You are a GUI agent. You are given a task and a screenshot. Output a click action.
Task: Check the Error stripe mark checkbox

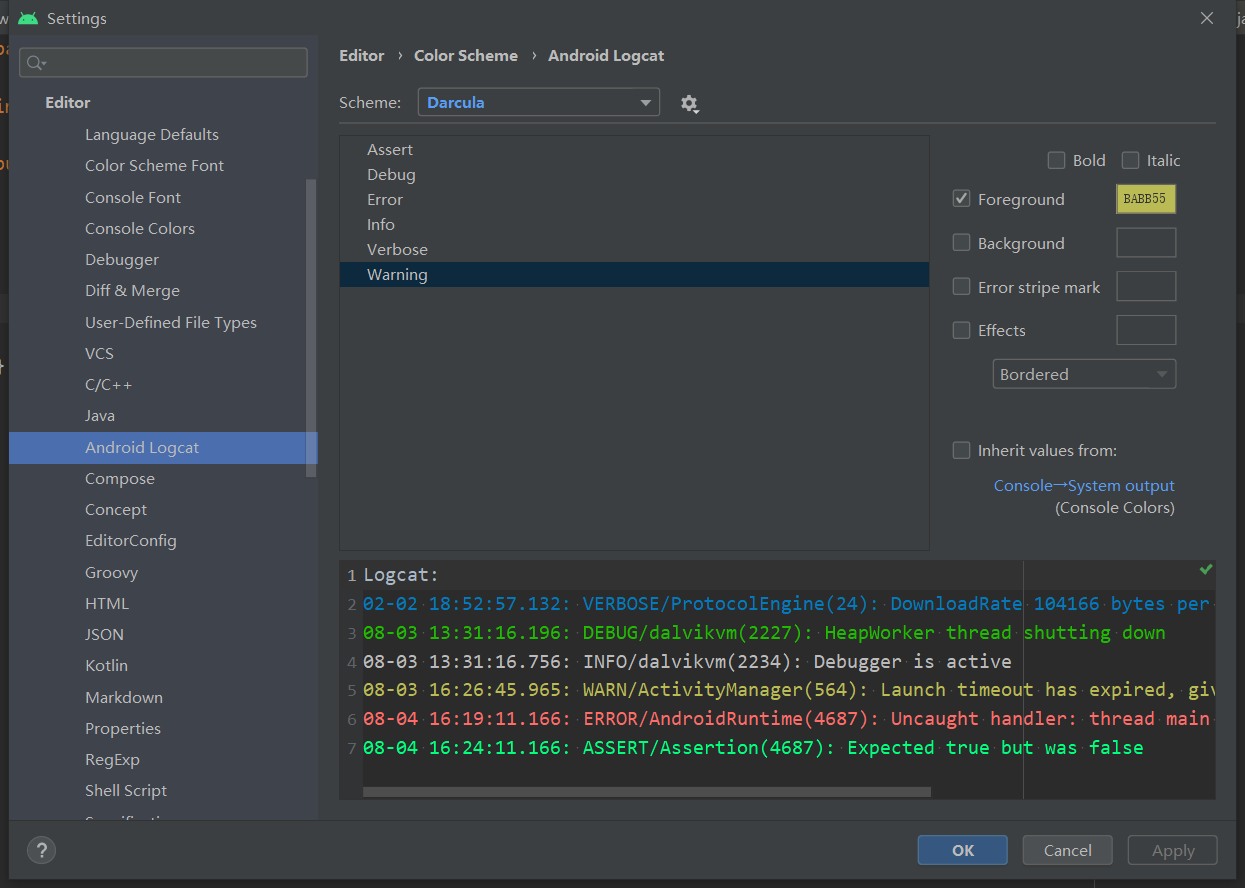click(x=961, y=287)
